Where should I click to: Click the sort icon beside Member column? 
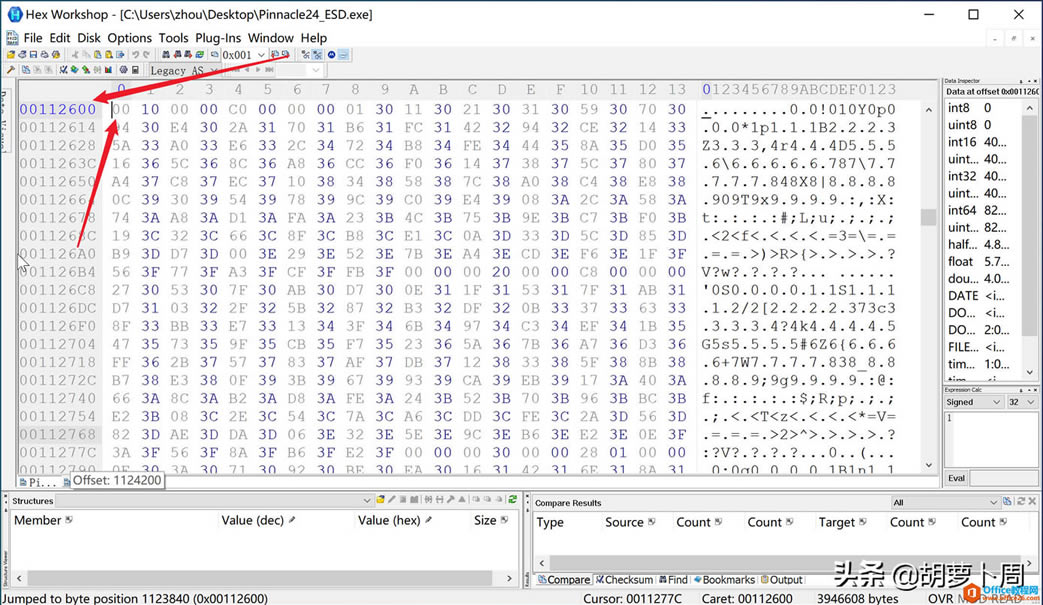click(x=69, y=520)
